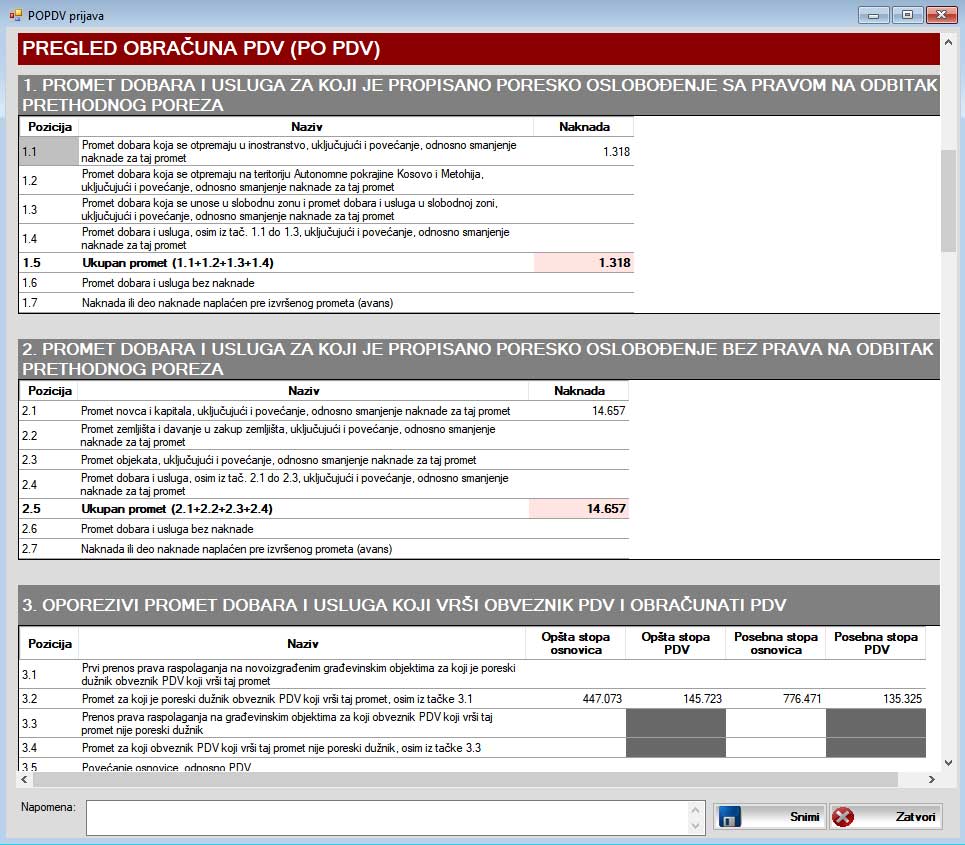Click Naknada value 1.318 in row 1.1
The width and height of the screenshot is (965, 845).
tap(616, 151)
